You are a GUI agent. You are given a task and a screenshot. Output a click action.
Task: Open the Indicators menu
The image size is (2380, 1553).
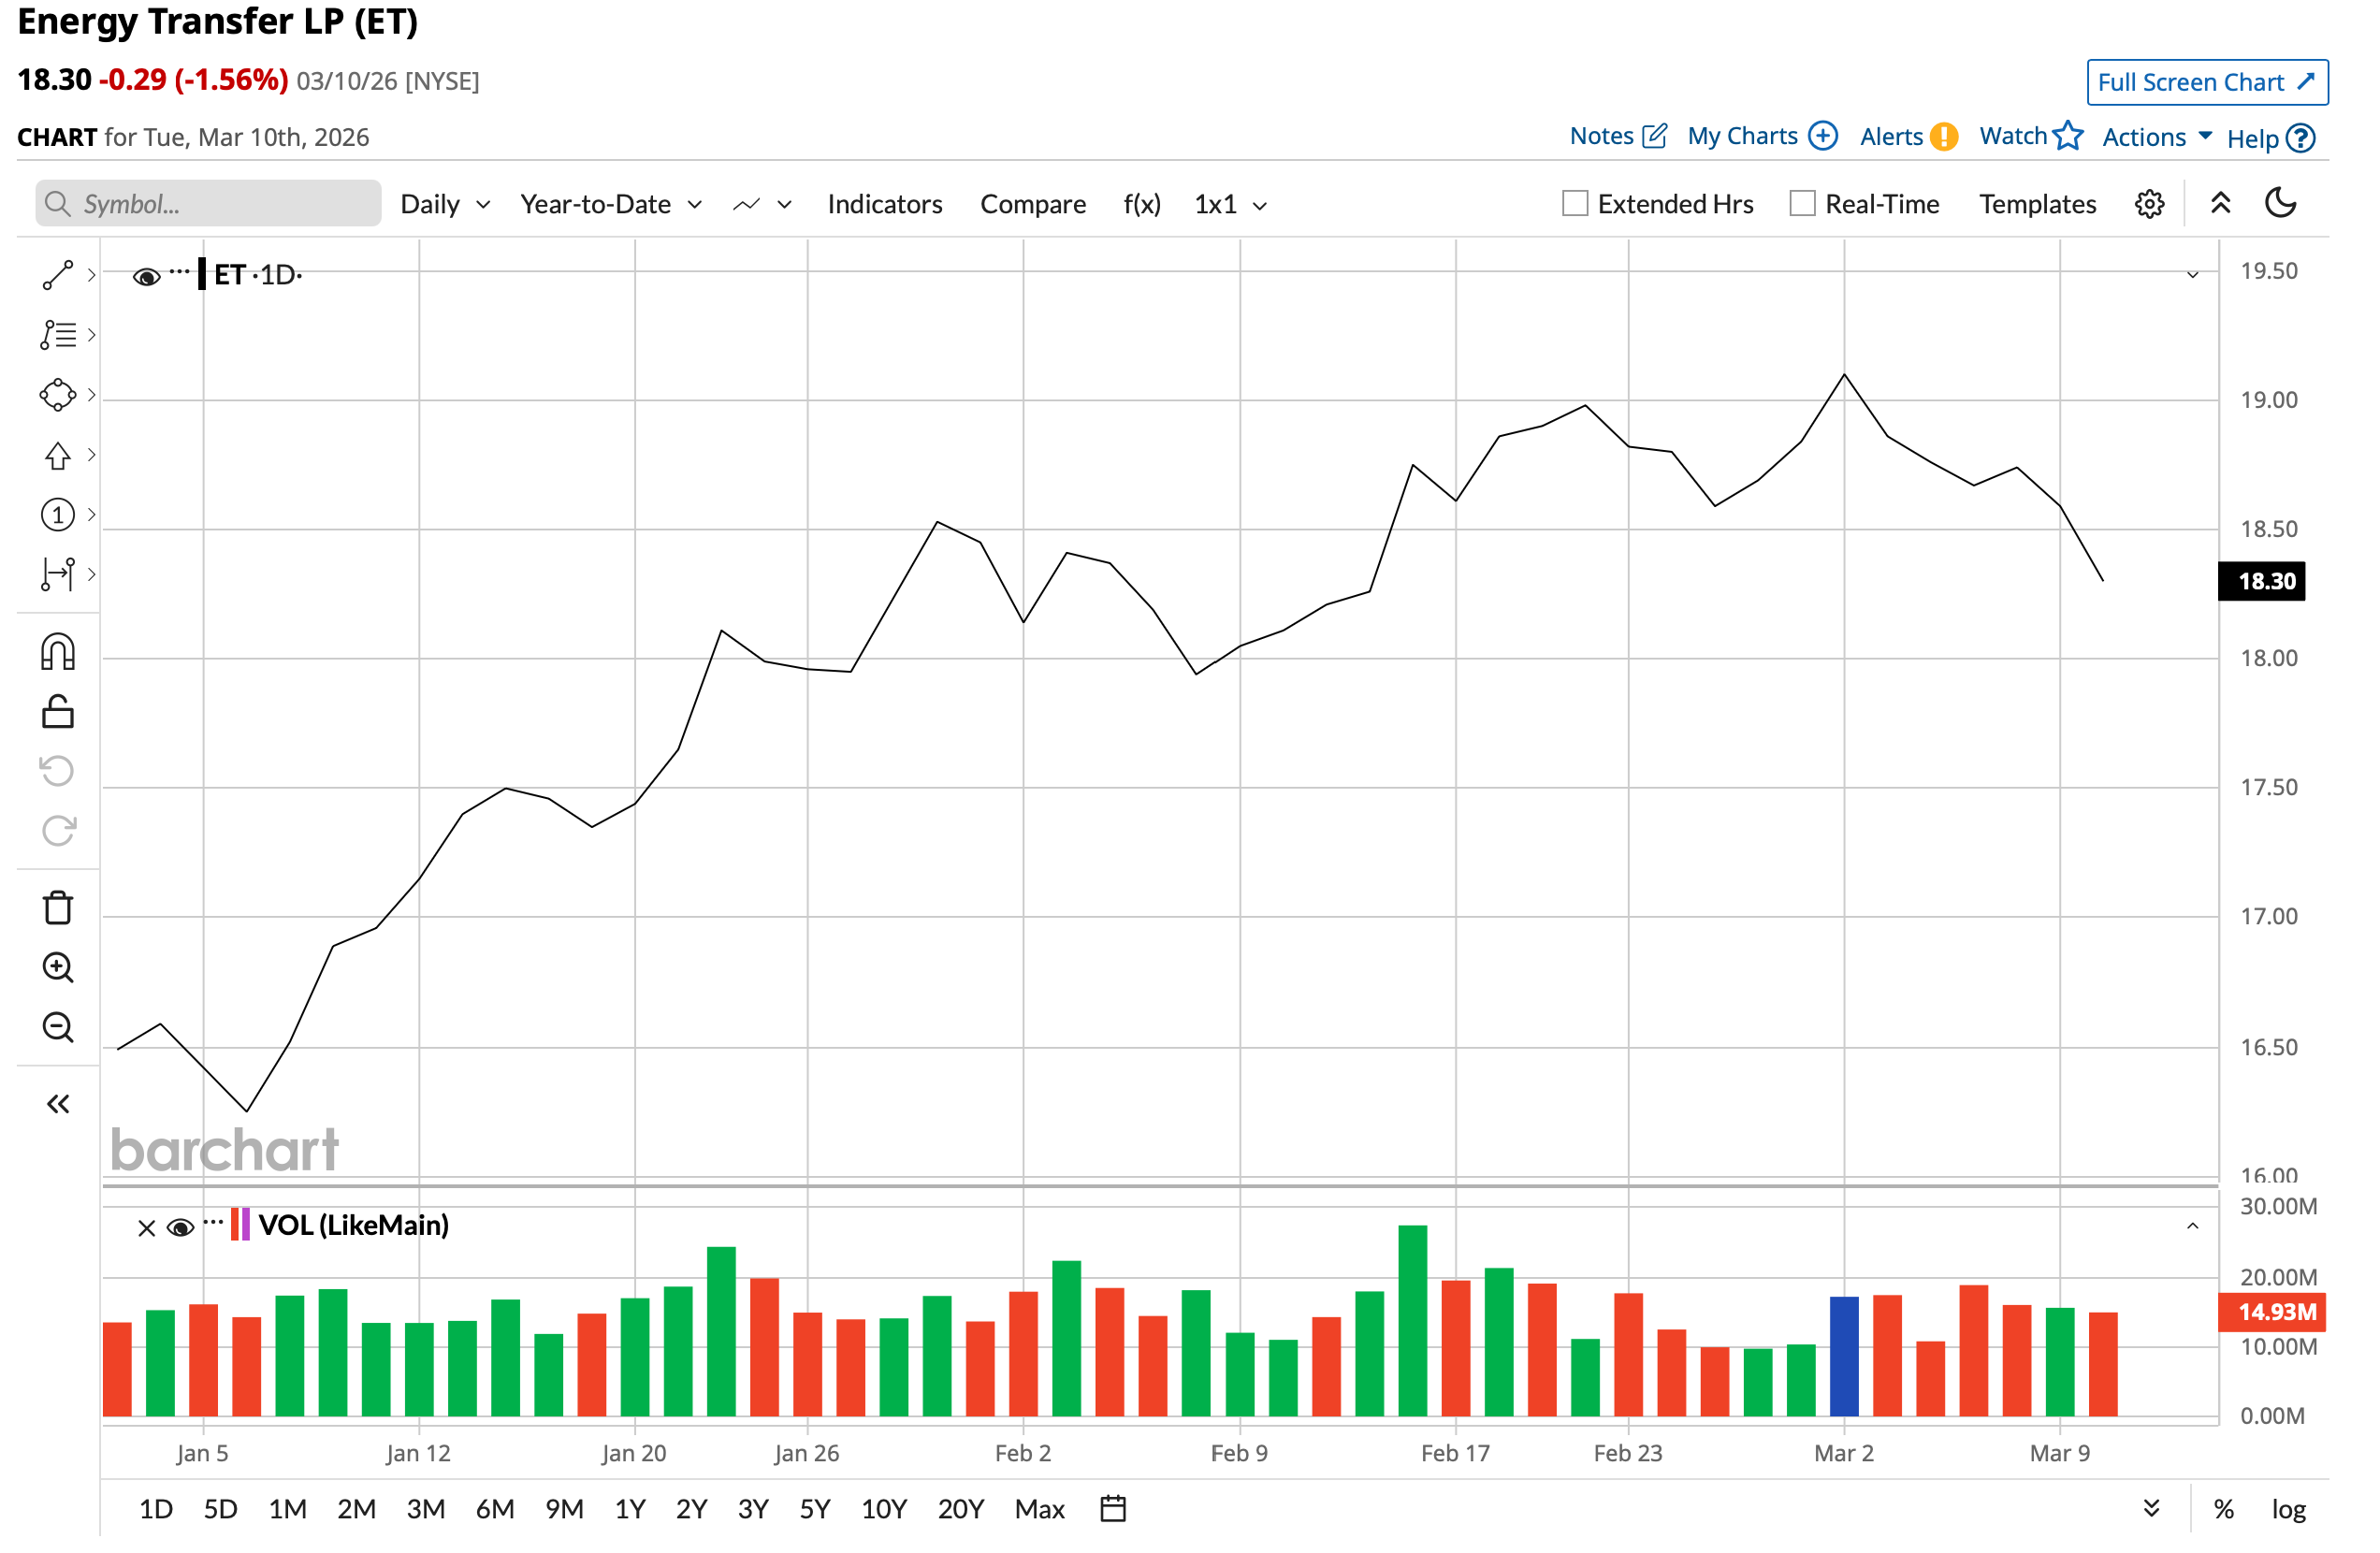(x=884, y=204)
